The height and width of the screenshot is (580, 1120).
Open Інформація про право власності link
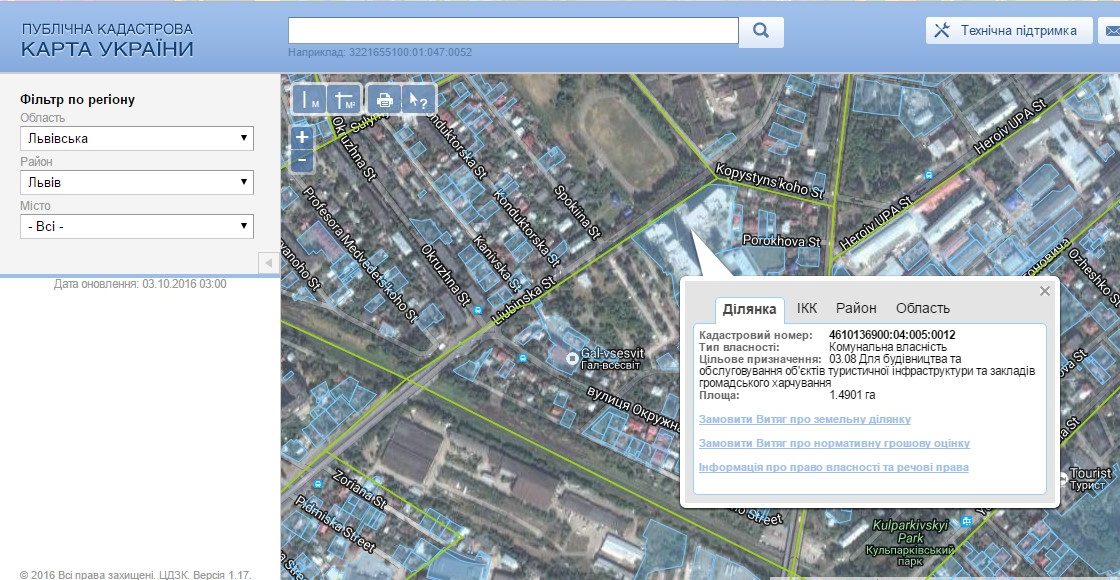834,467
